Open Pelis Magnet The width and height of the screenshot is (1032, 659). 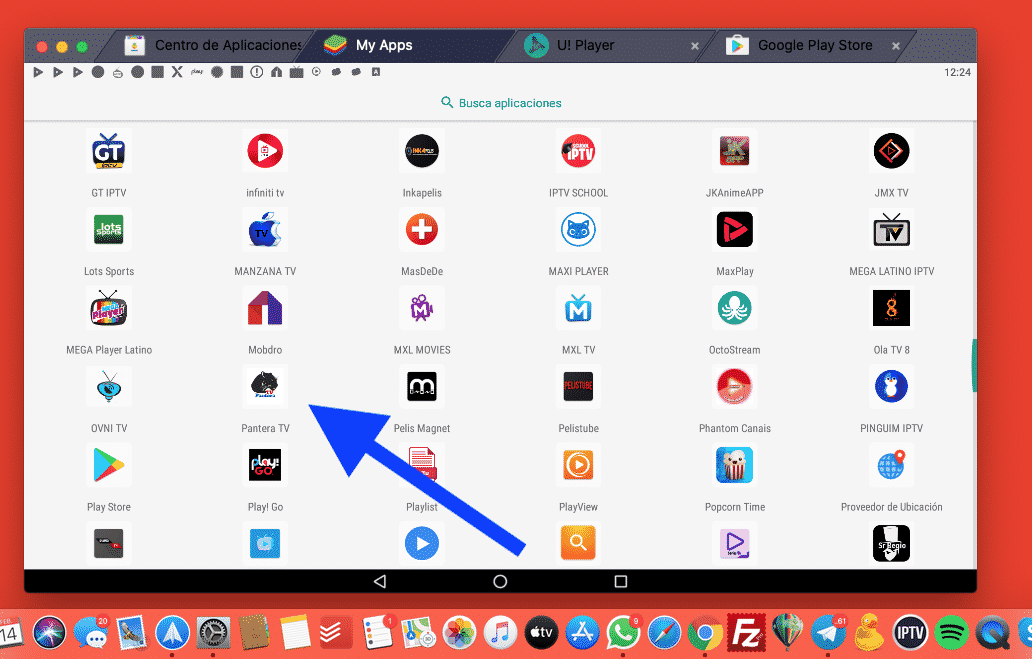tap(421, 387)
